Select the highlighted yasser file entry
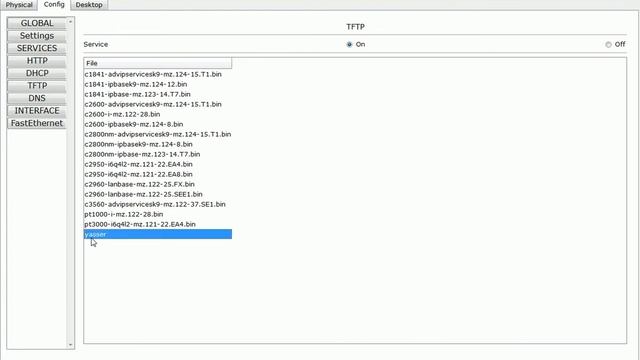The height and width of the screenshot is (360, 640). click(158, 234)
